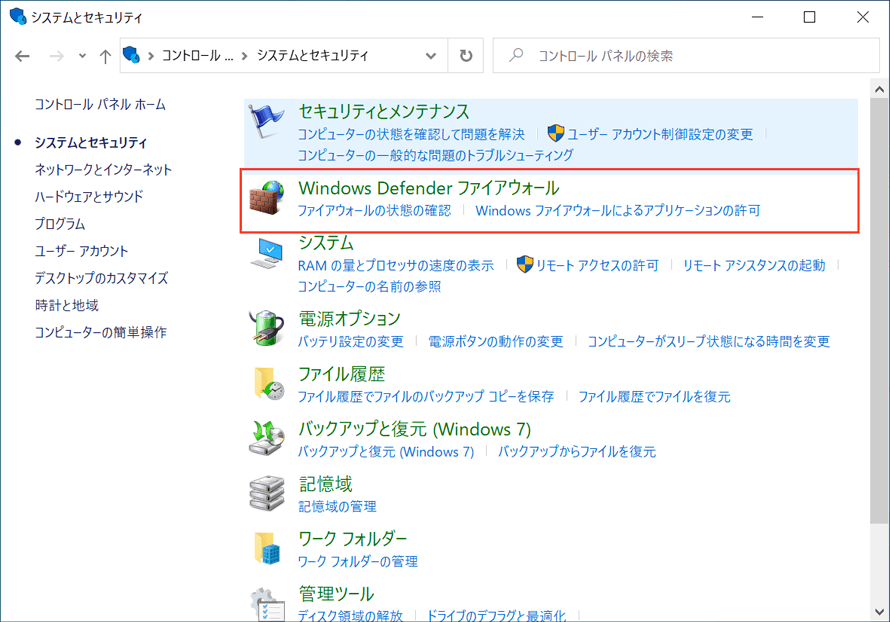Viewport: 890px width, 622px height.
Task: Click the システム computer monitor icon
Action: coord(266,253)
